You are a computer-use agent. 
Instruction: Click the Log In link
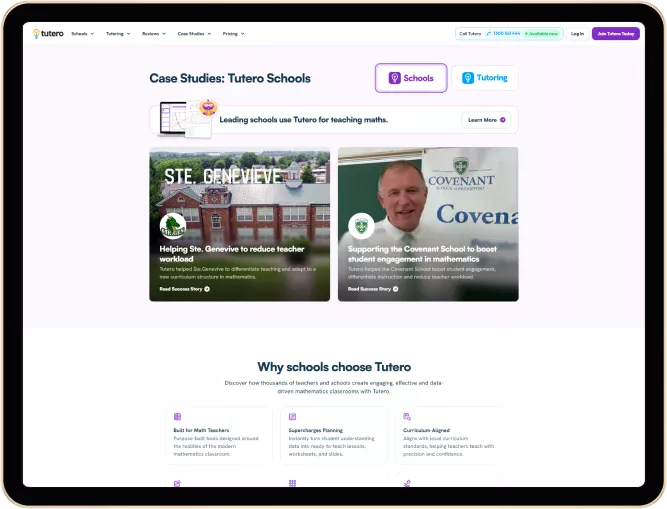[x=577, y=33]
